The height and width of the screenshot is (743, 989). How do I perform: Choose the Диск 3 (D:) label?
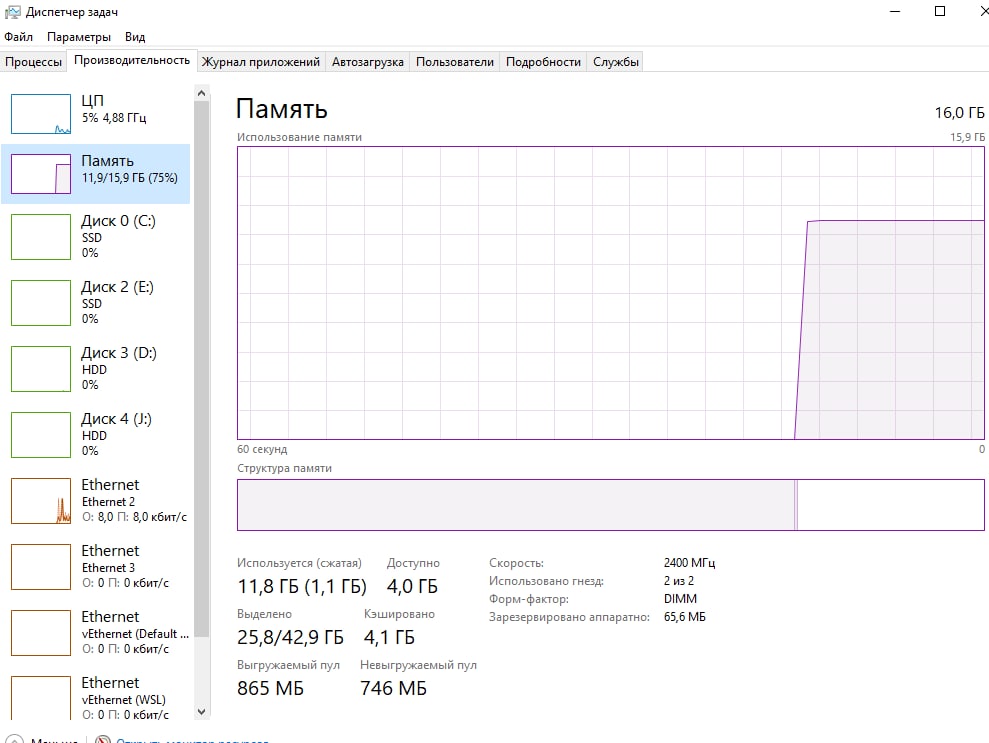[119, 353]
